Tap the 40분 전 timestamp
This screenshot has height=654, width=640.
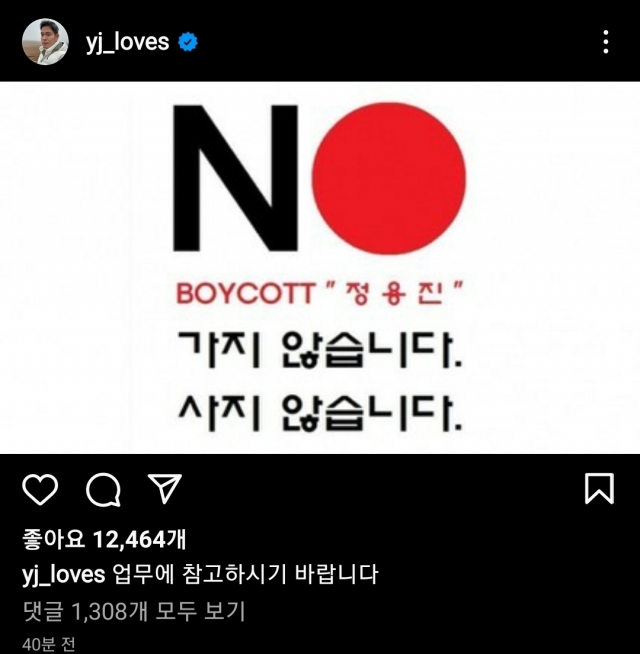point(49,644)
